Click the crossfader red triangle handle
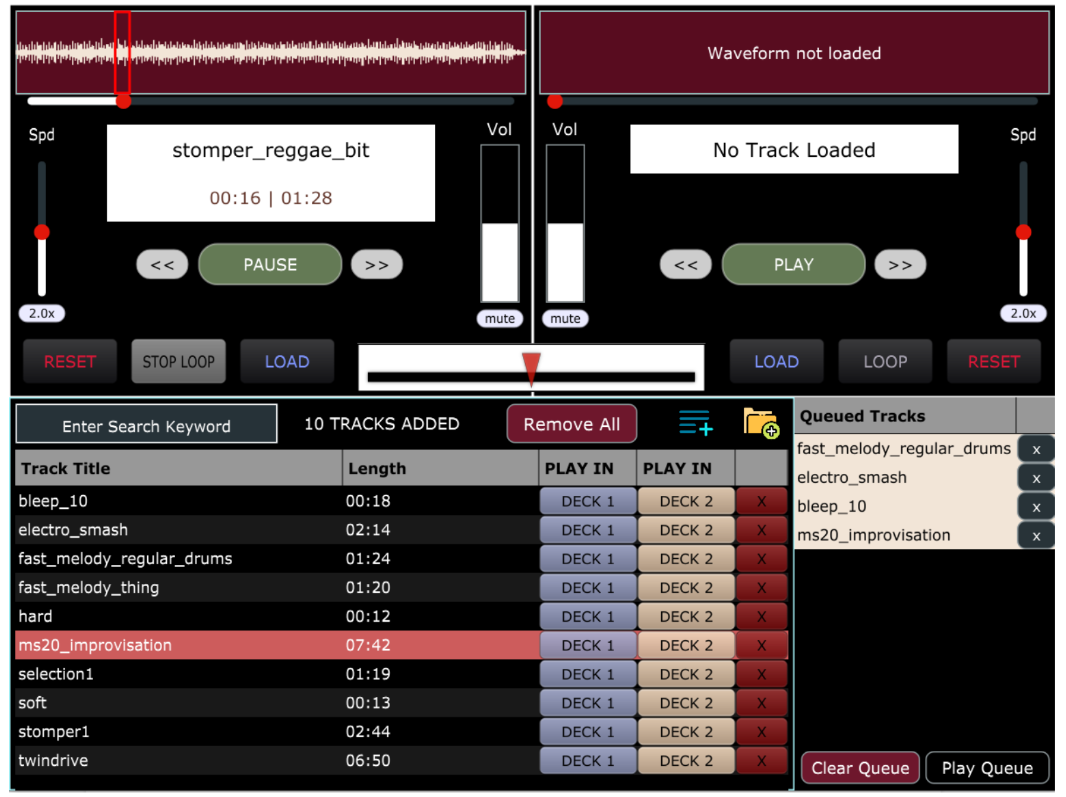Screen dimensions: 1066x797 pos(531,369)
